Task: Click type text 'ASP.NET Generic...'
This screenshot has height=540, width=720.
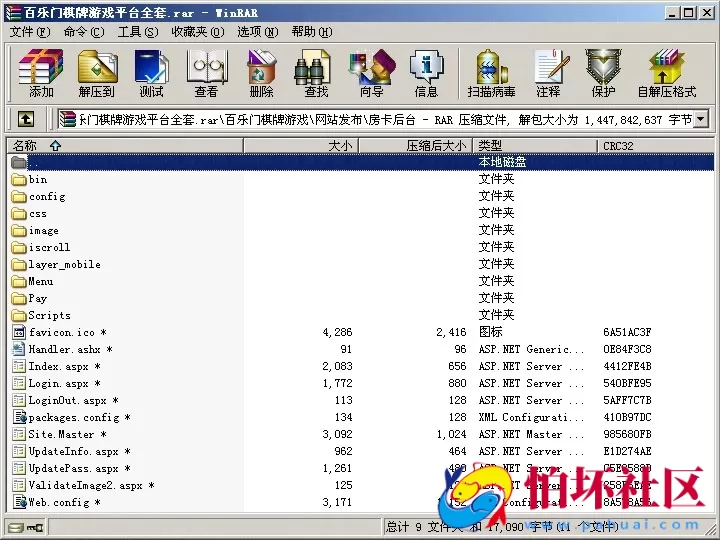Action: [531, 349]
